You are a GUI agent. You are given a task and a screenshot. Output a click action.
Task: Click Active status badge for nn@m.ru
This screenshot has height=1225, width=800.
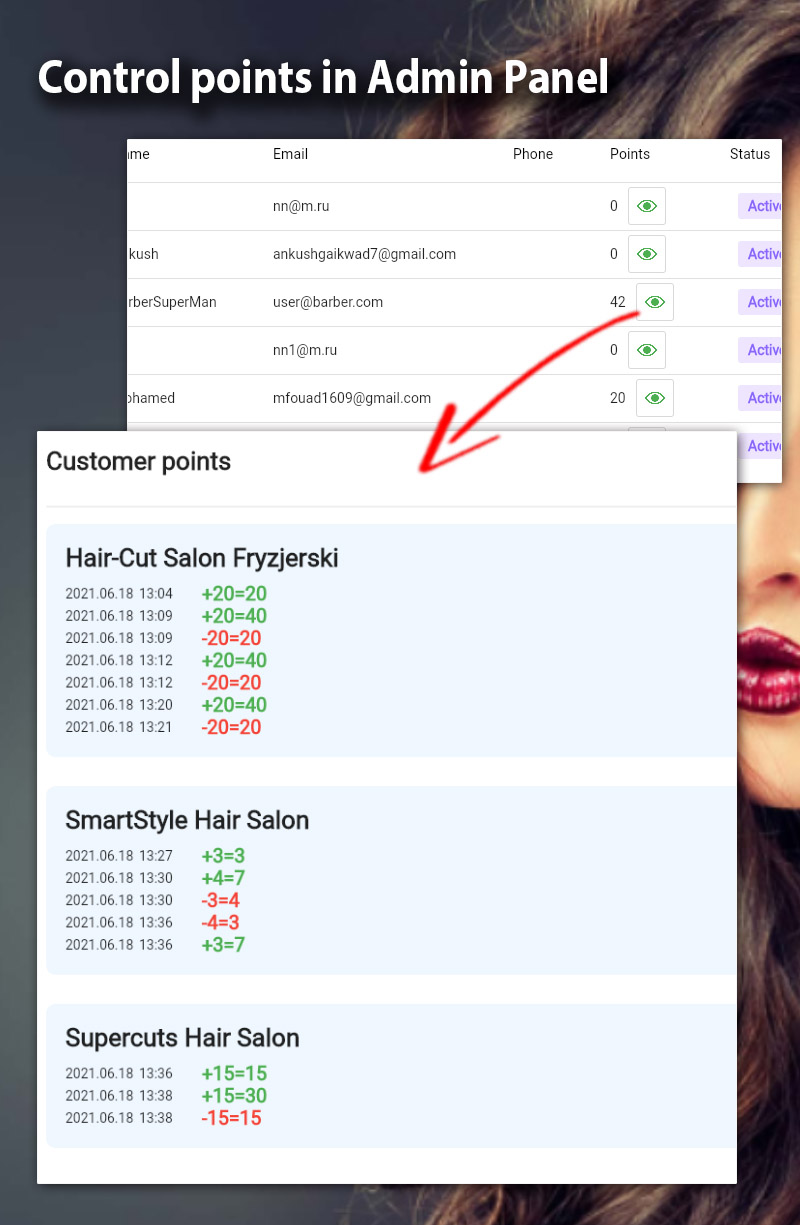click(760, 206)
